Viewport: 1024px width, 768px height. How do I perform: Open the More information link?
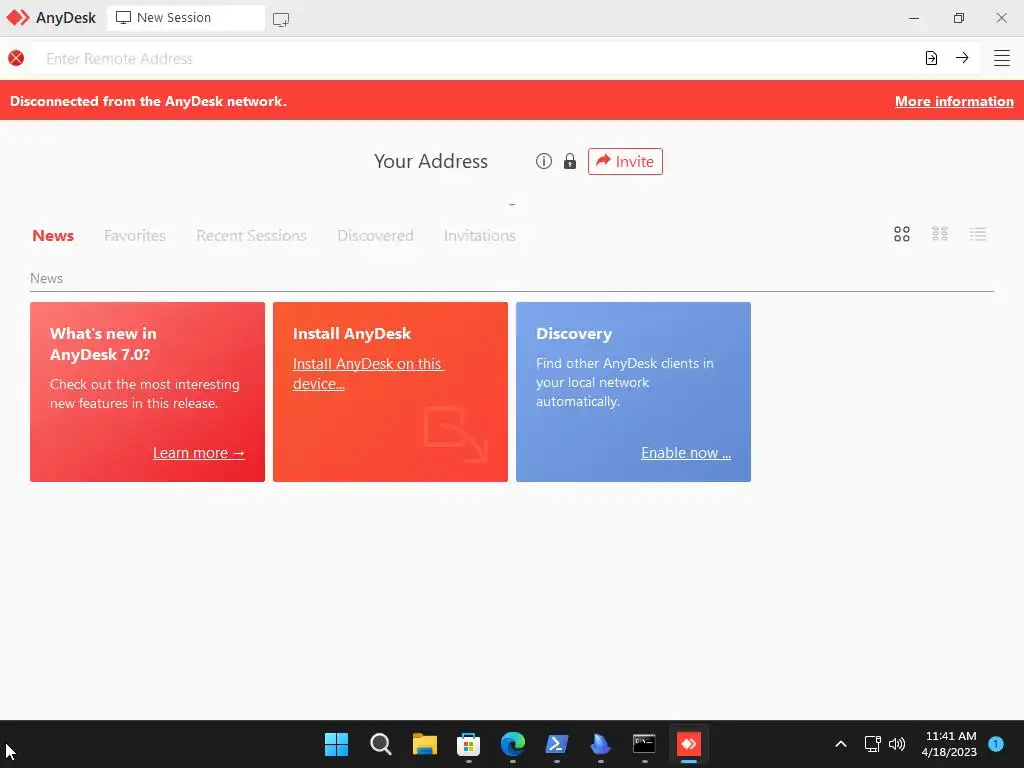click(x=954, y=101)
